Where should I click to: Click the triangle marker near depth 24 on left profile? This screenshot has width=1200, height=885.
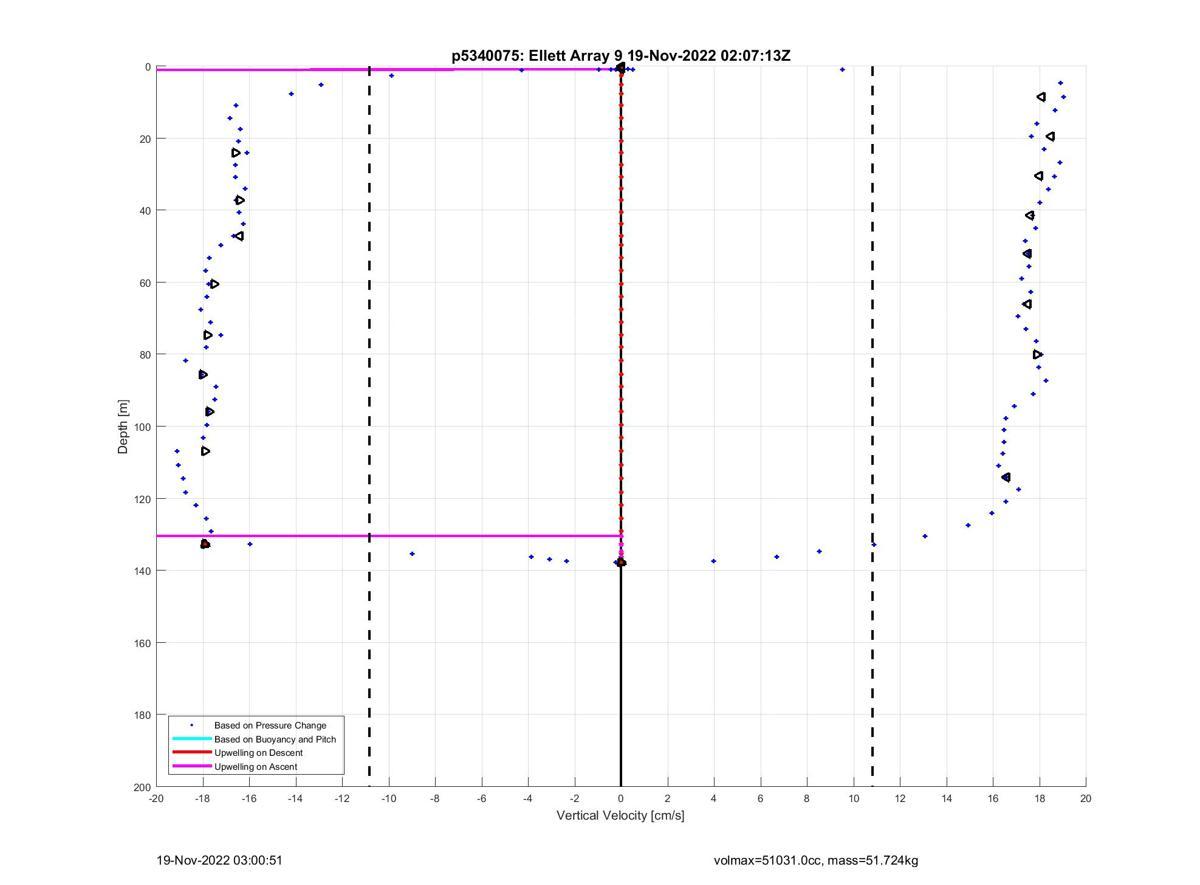(236, 153)
